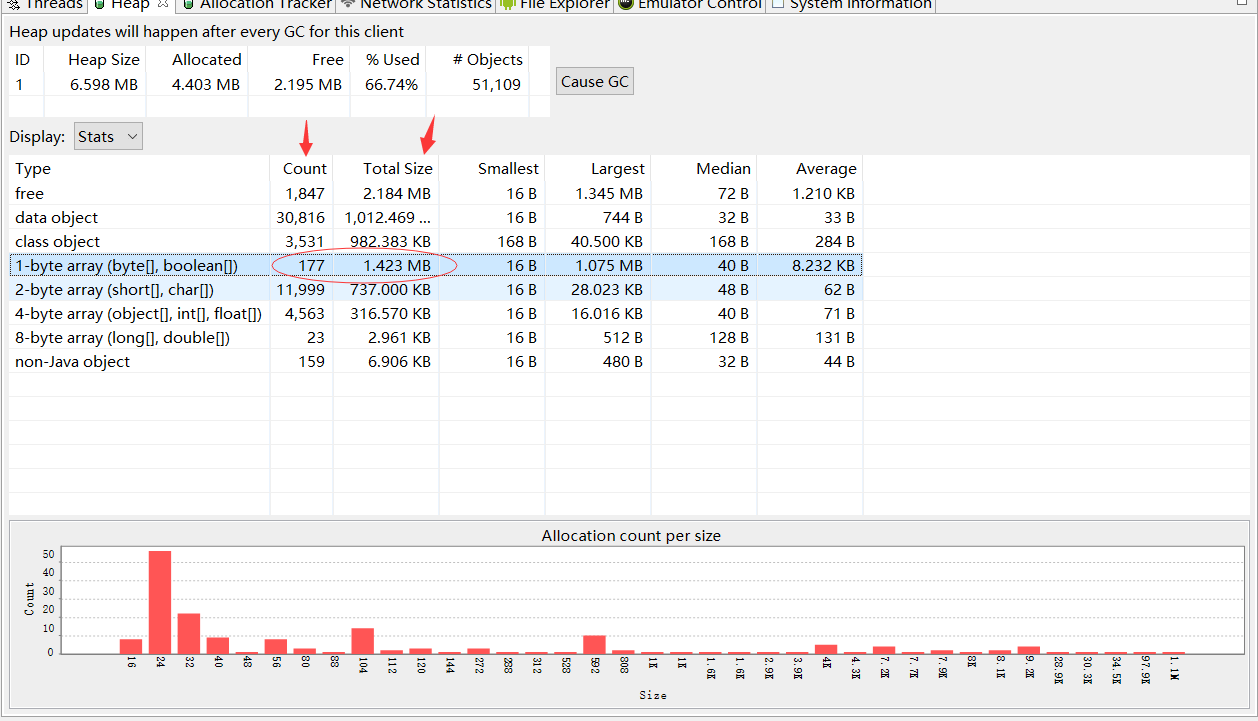Image resolution: width=1258 pixels, height=721 pixels.
Task: Open the Allocation Tracker tab
Action: [264, 4]
